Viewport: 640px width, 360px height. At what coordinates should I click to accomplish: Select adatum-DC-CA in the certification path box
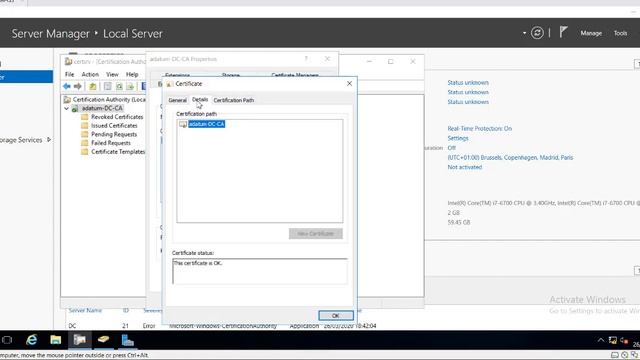tap(207, 124)
